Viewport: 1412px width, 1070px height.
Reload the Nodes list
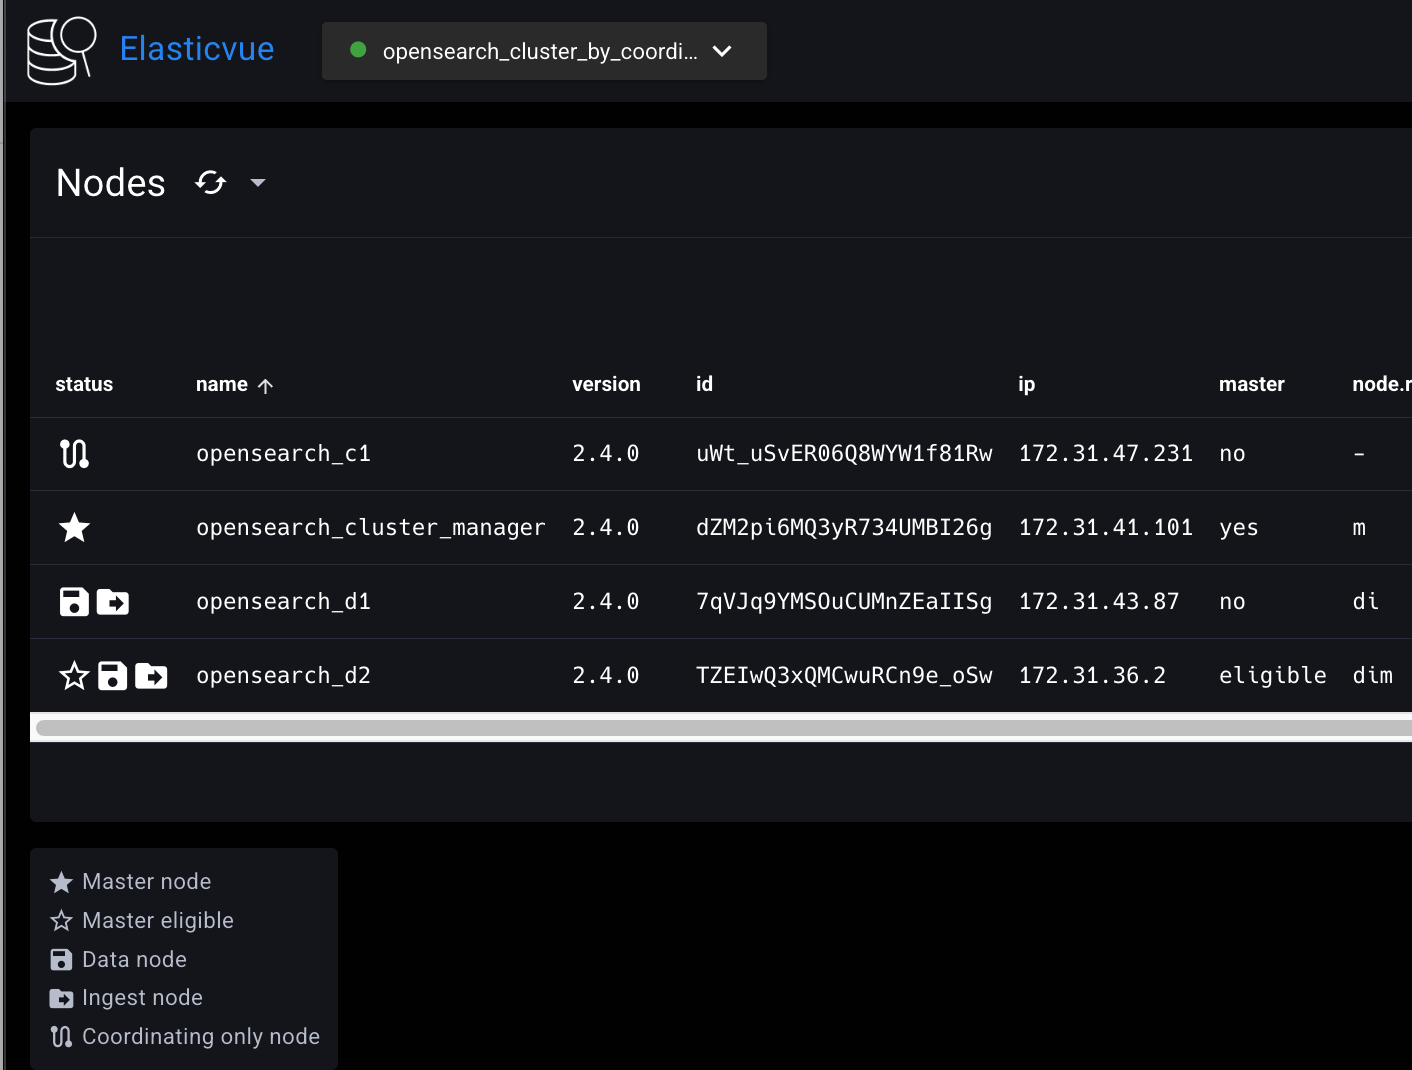[211, 182]
